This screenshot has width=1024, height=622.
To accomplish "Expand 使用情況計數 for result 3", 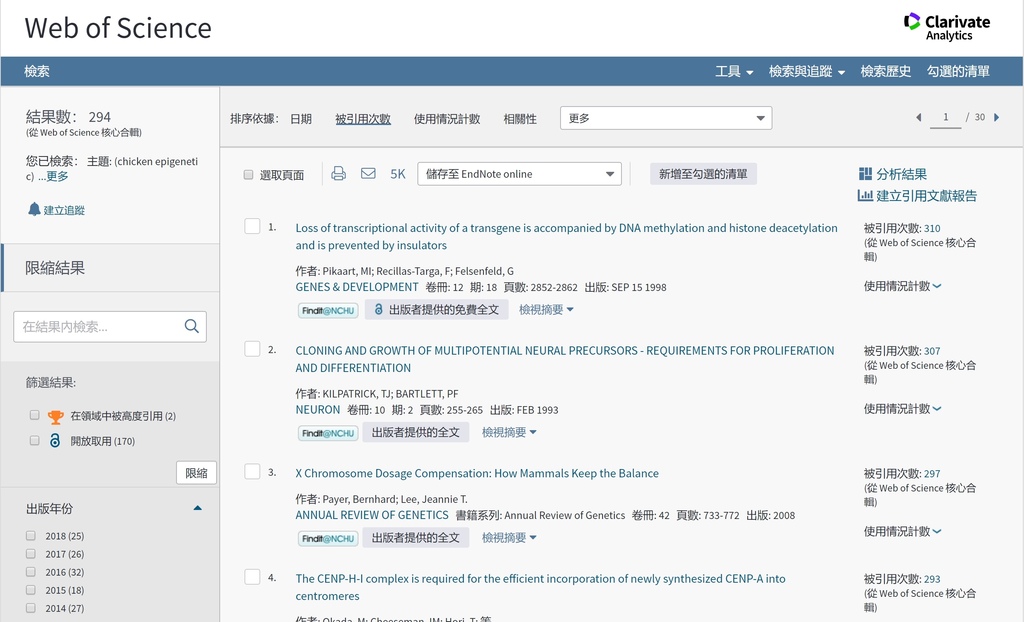I will point(903,532).
